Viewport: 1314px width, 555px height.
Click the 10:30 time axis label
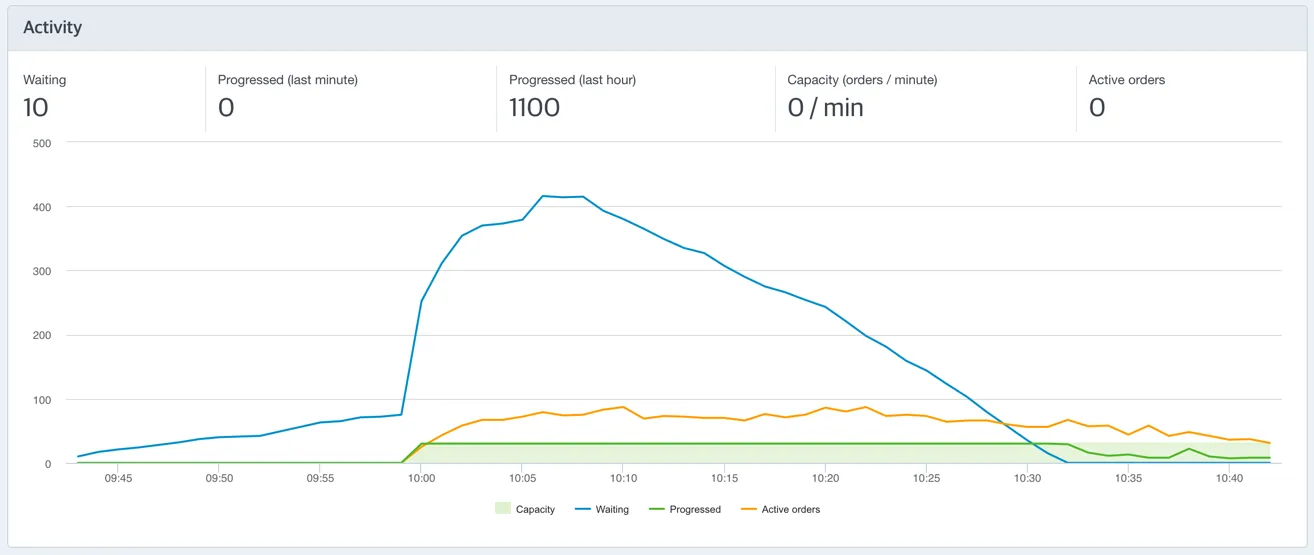tap(1028, 479)
